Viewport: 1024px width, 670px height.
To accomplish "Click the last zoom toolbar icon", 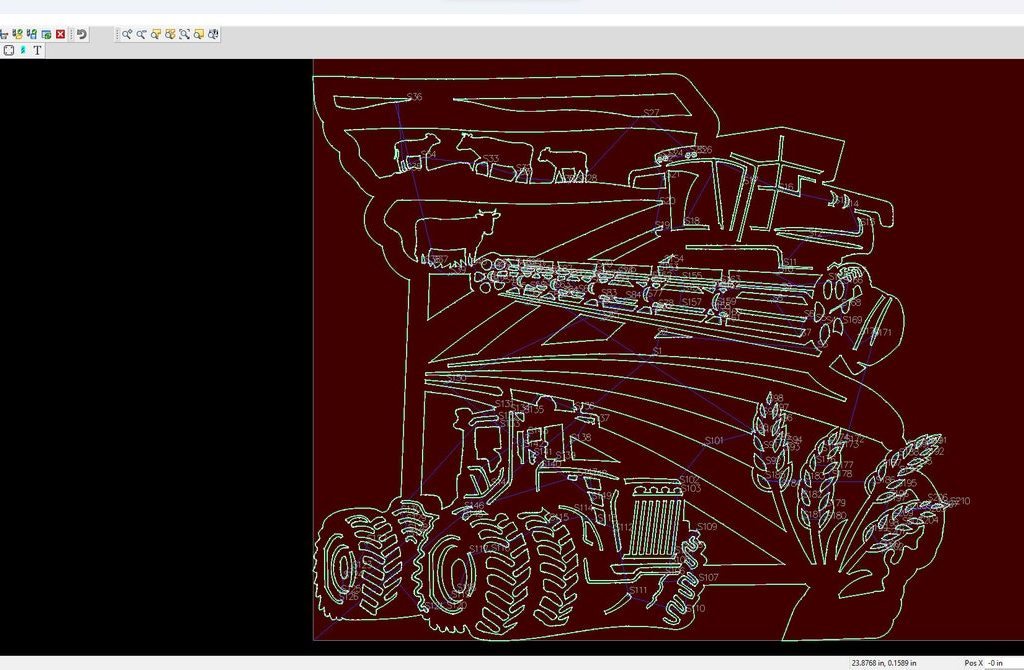I will 214,34.
